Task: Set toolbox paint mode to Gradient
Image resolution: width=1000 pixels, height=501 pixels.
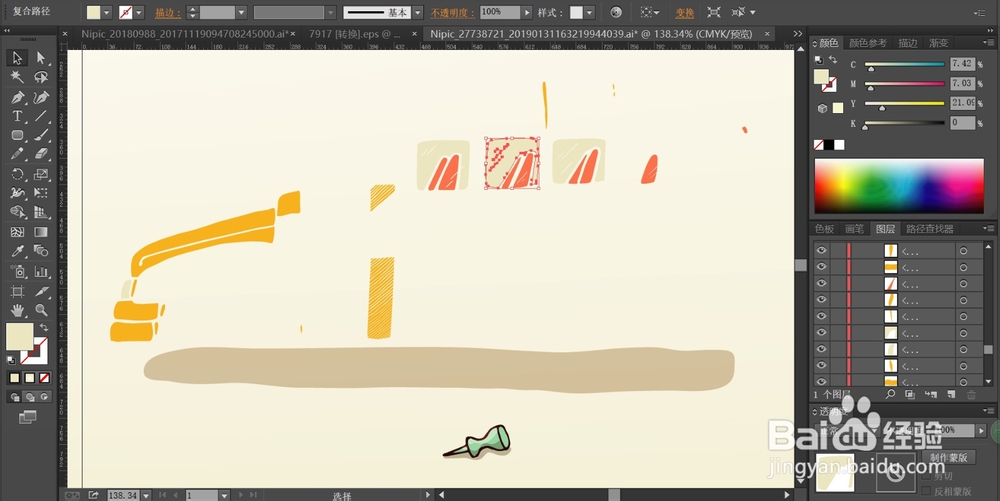Action: click(x=29, y=378)
